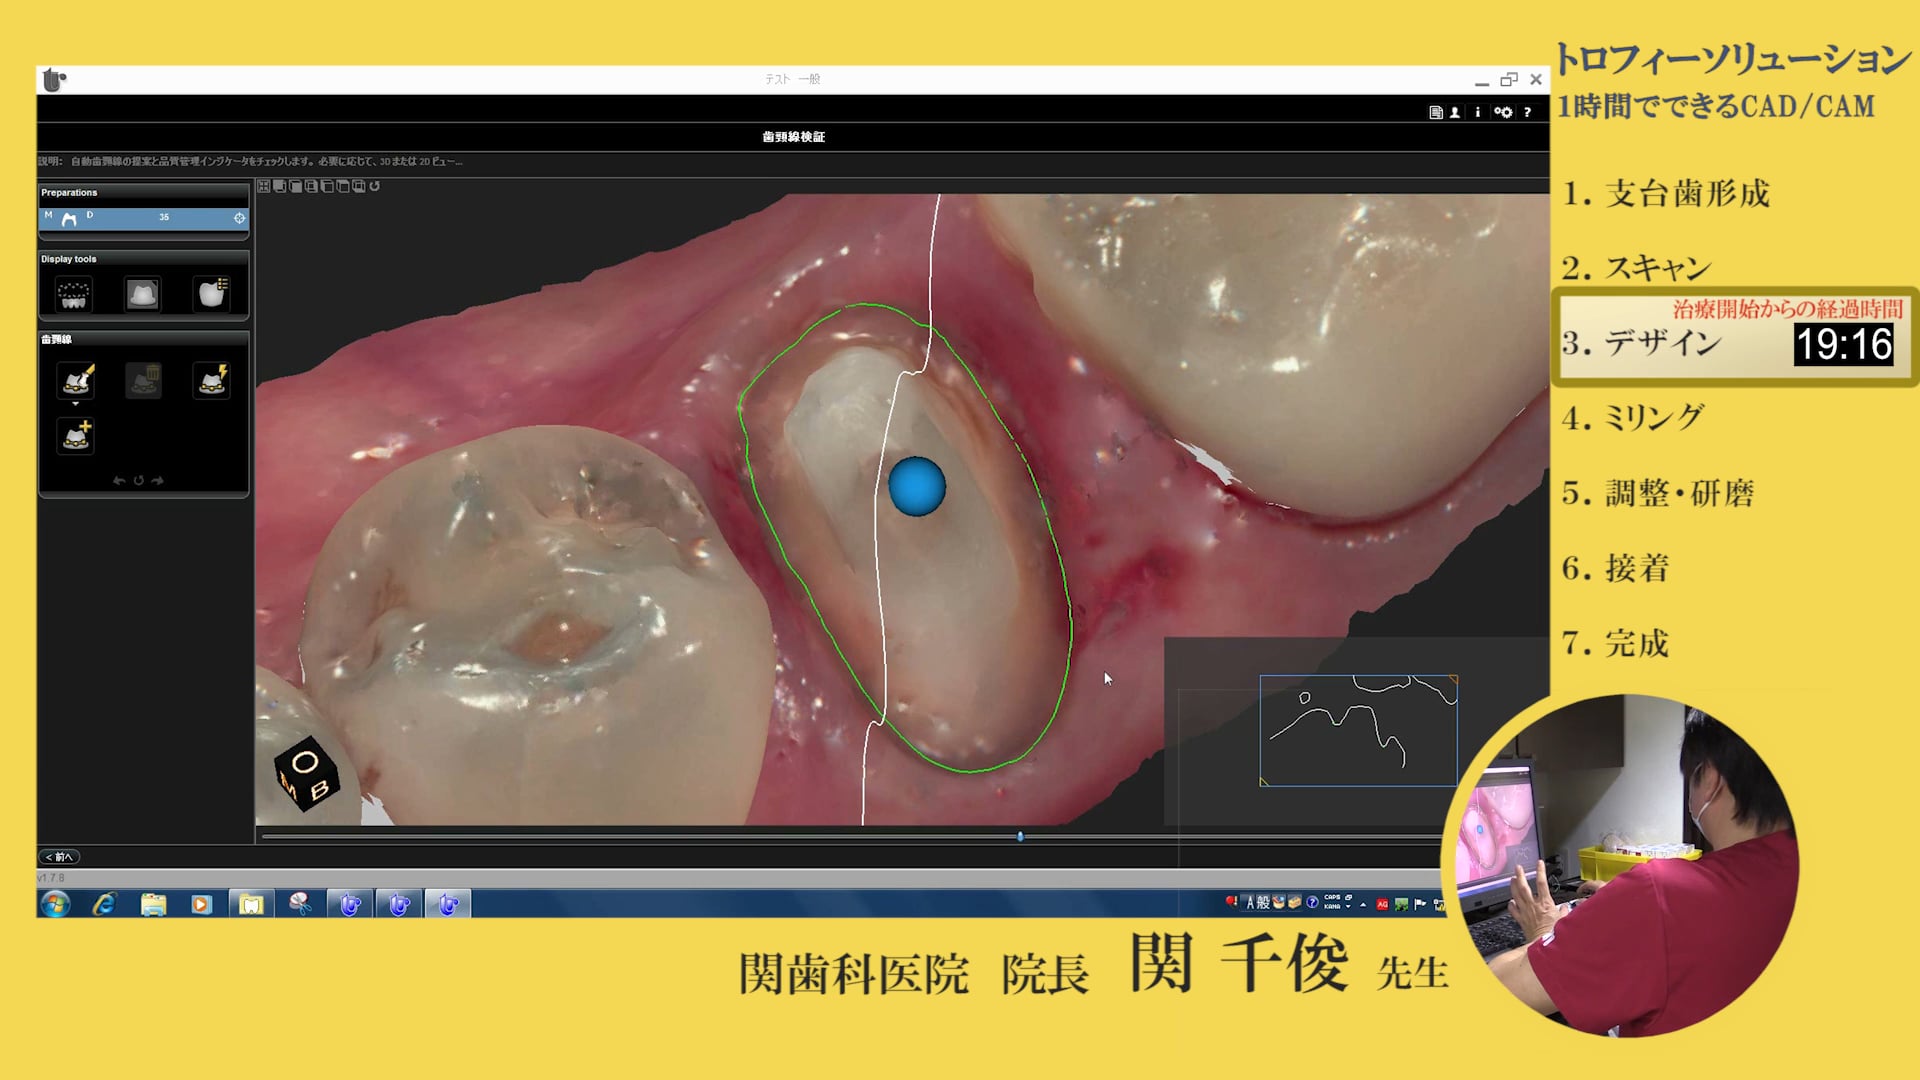Viewport: 1920px width, 1080px height.
Task: Open the information i icon
Action: pos(1478,113)
